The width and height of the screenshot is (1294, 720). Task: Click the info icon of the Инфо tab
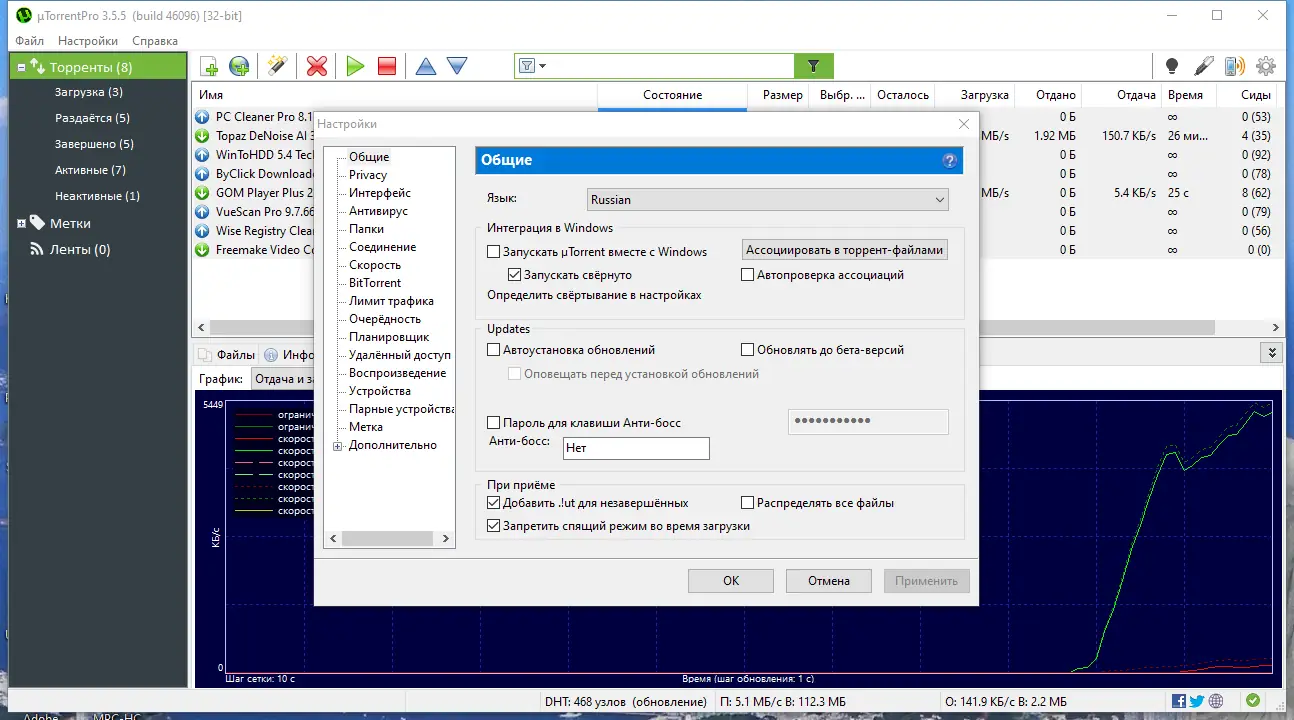(271, 354)
